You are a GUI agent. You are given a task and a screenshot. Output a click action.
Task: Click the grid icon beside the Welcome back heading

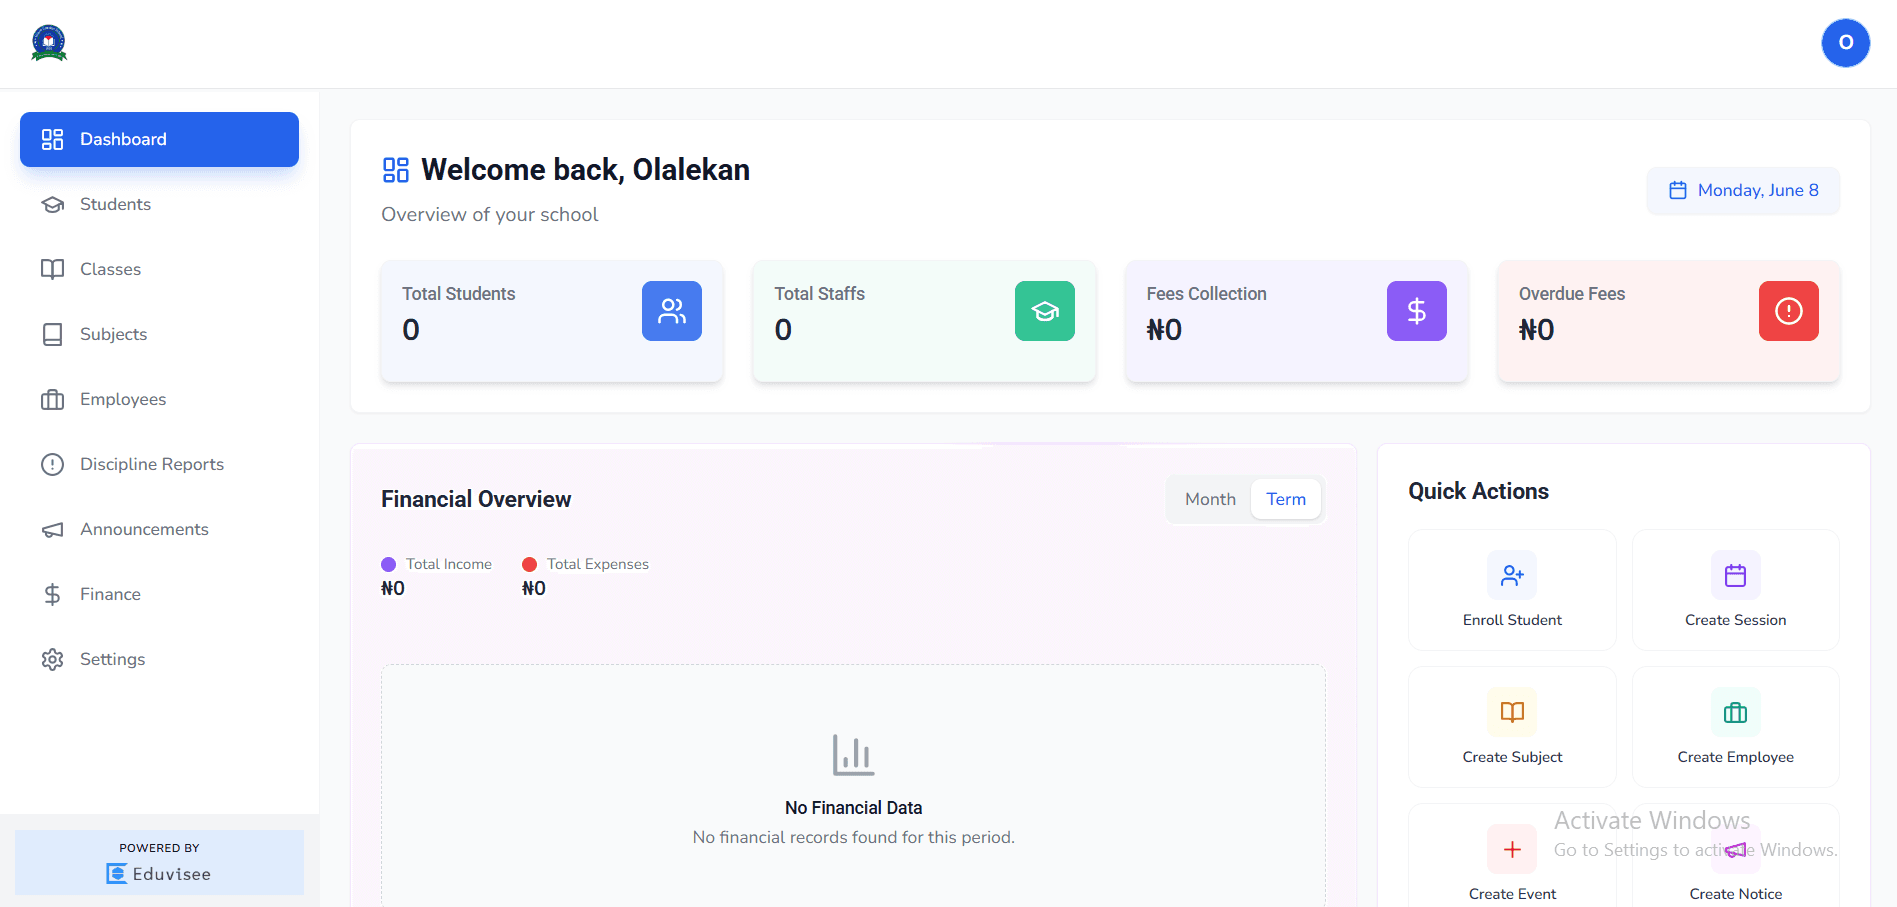(396, 170)
